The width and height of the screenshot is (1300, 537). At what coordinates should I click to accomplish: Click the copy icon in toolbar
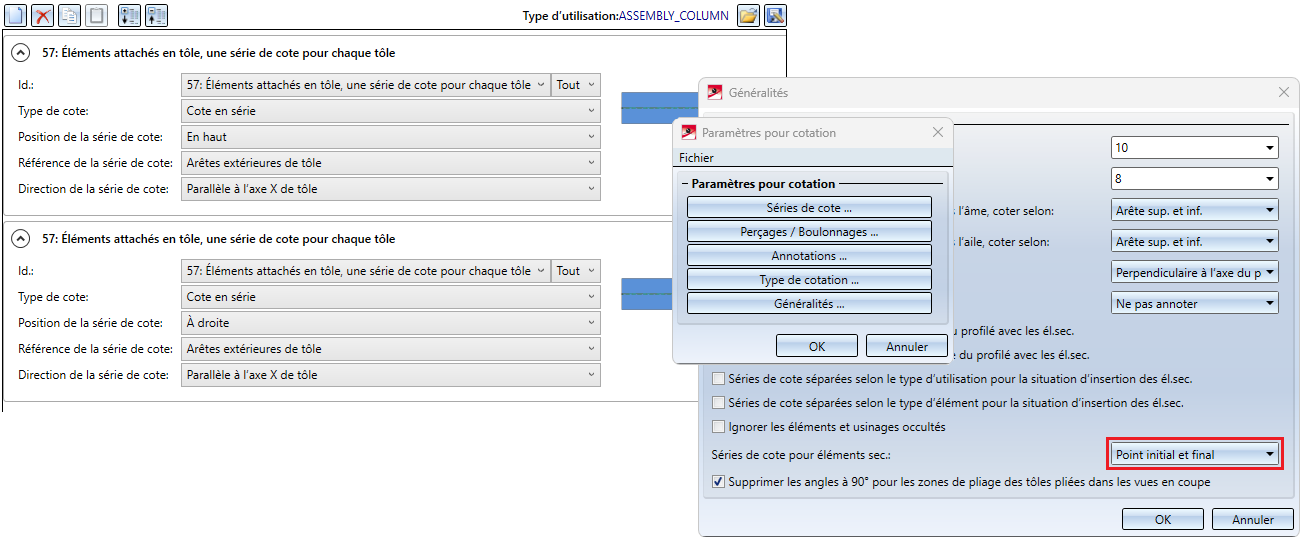click(x=70, y=15)
